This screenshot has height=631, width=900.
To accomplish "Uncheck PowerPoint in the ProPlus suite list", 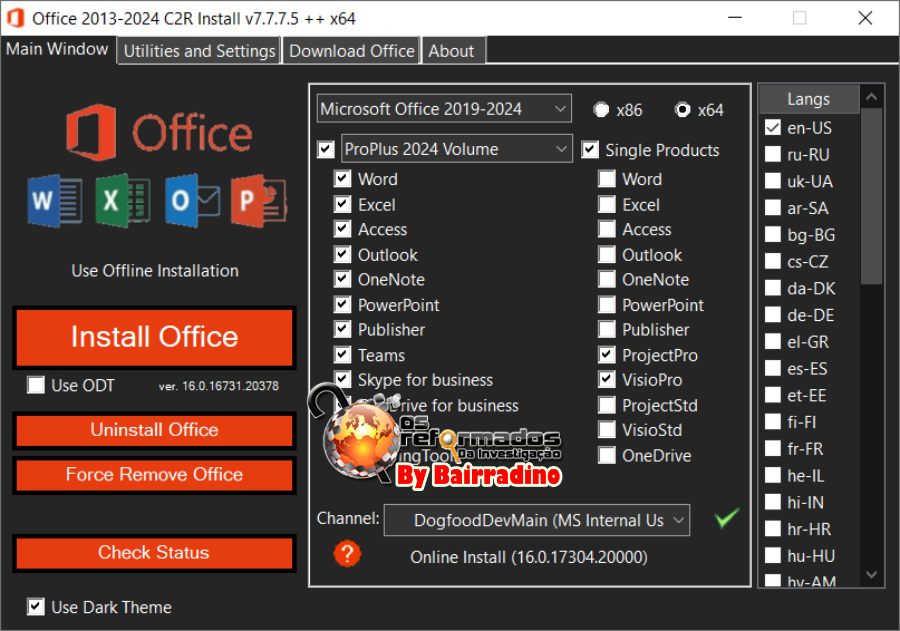I will click(343, 304).
